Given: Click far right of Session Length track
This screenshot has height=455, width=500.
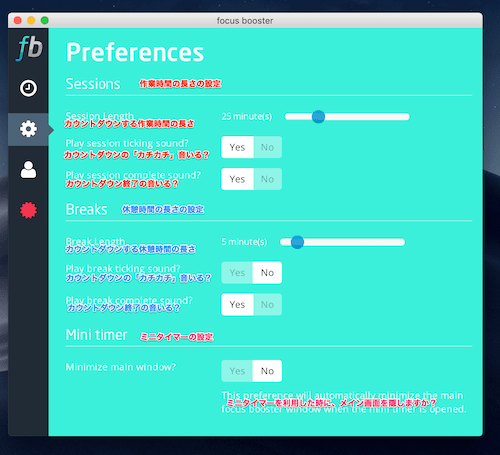Looking at the screenshot, I should [406, 117].
